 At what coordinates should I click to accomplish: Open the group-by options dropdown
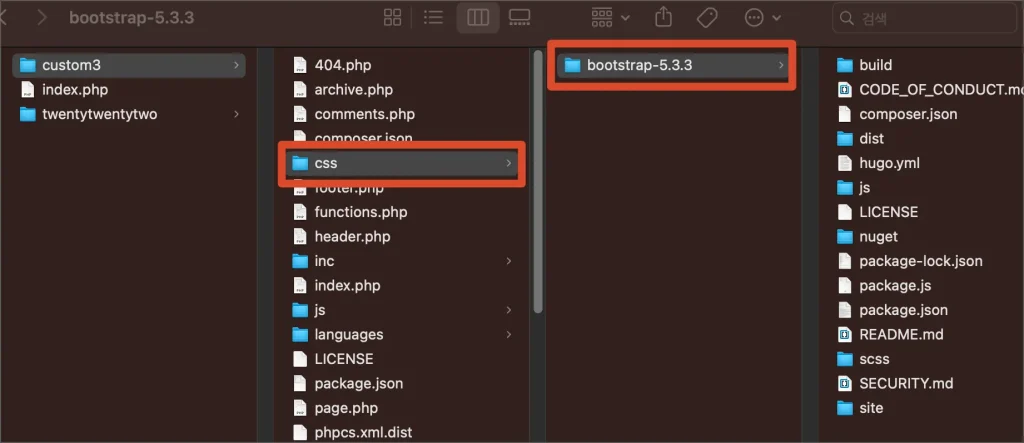pyautogui.click(x=610, y=18)
